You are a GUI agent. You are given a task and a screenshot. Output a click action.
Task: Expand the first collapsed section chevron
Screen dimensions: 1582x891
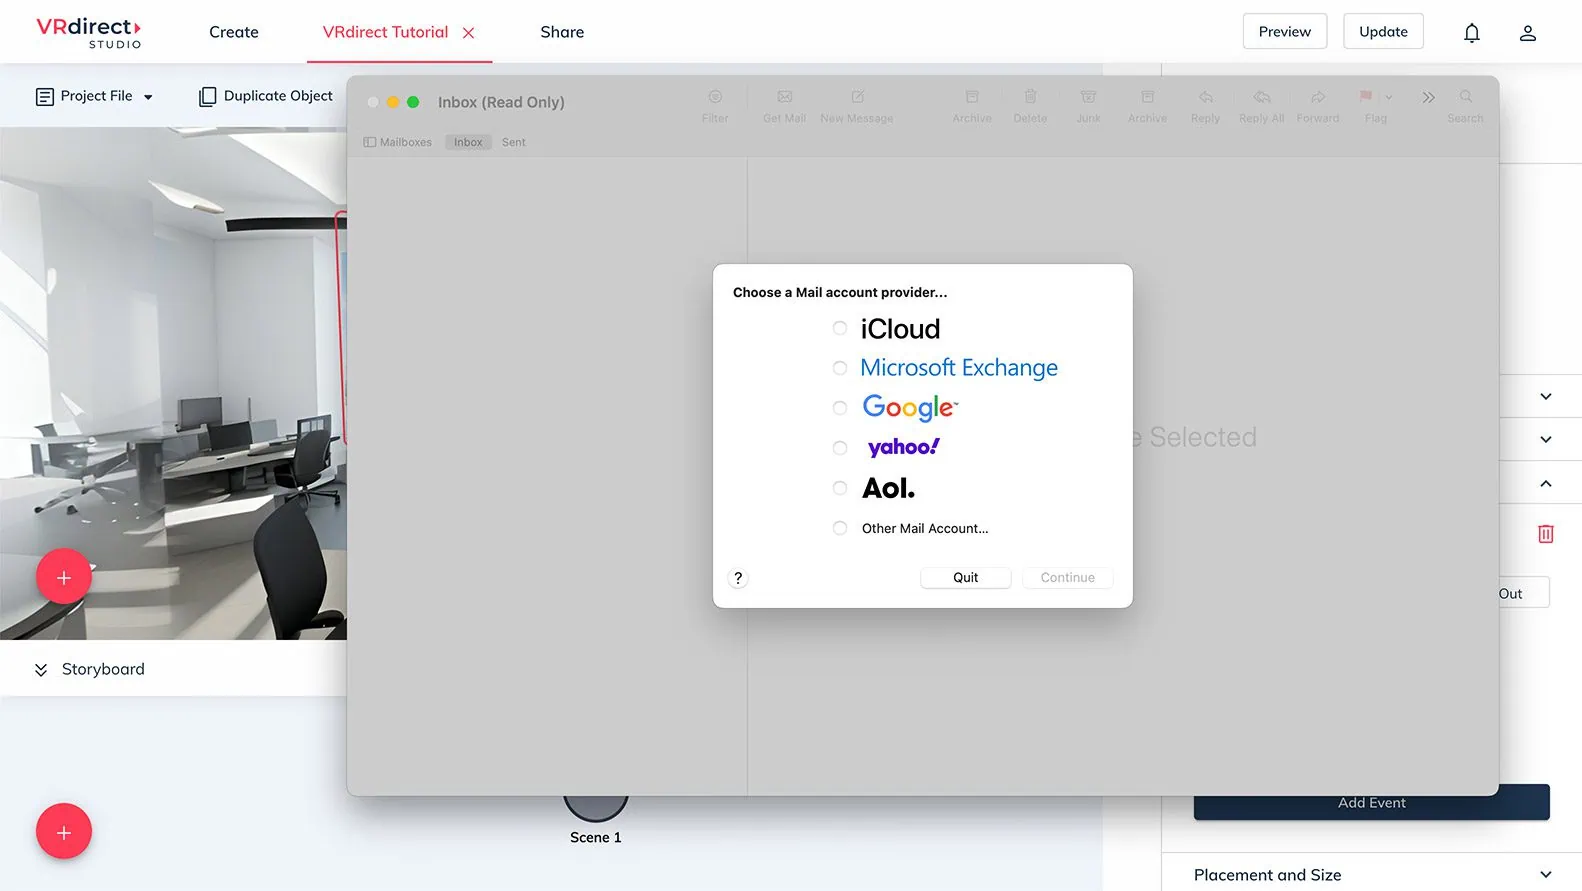[1546, 397]
